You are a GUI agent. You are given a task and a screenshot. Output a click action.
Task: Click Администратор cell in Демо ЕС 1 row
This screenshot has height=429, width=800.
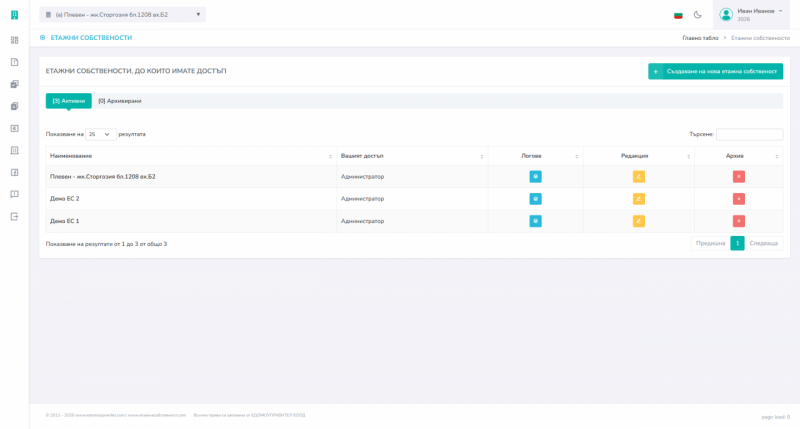tap(412, 221)
